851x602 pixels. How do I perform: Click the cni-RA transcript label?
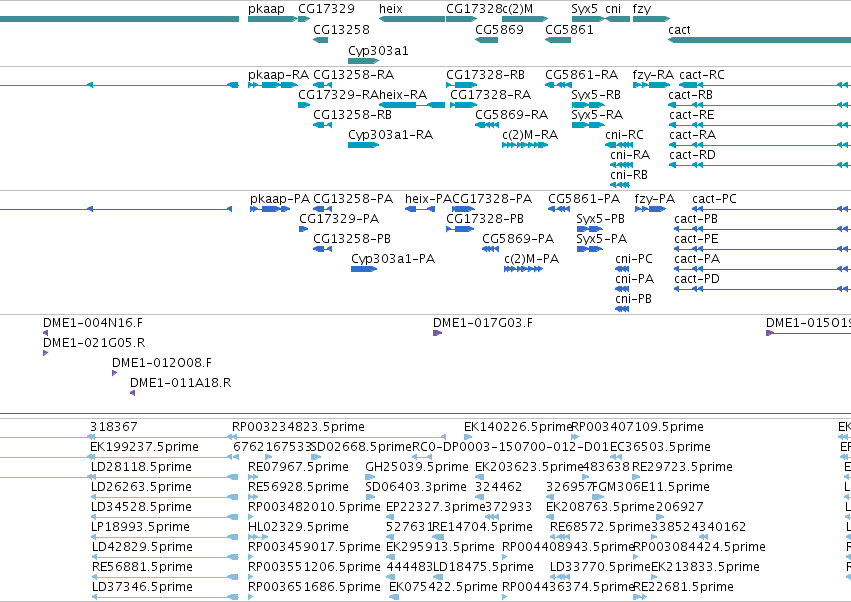(630, 155)
